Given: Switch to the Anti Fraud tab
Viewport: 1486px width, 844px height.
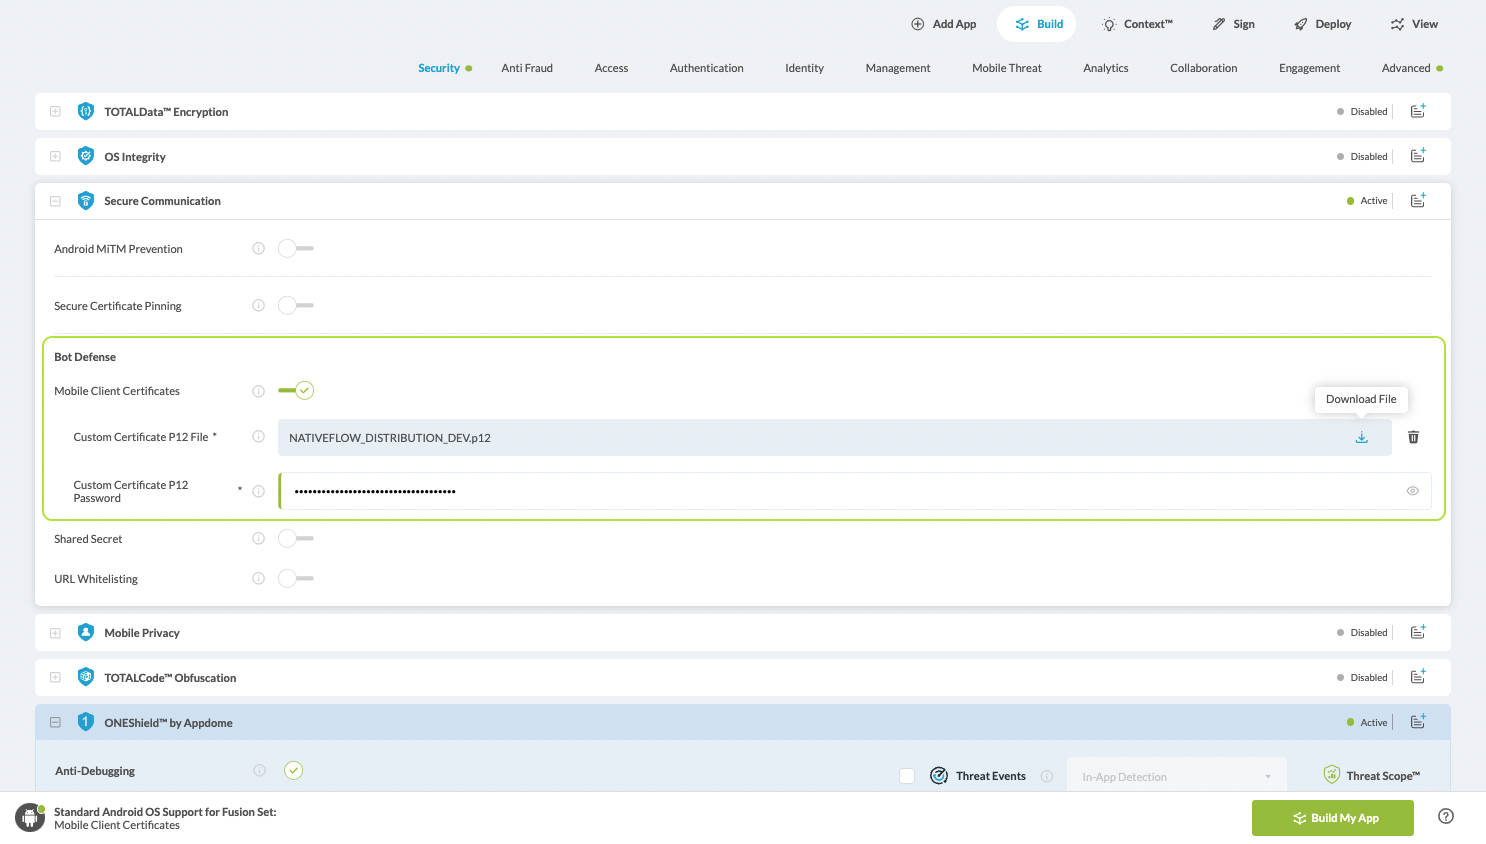Looking at the screenshot, I should (x=527, y=67).
